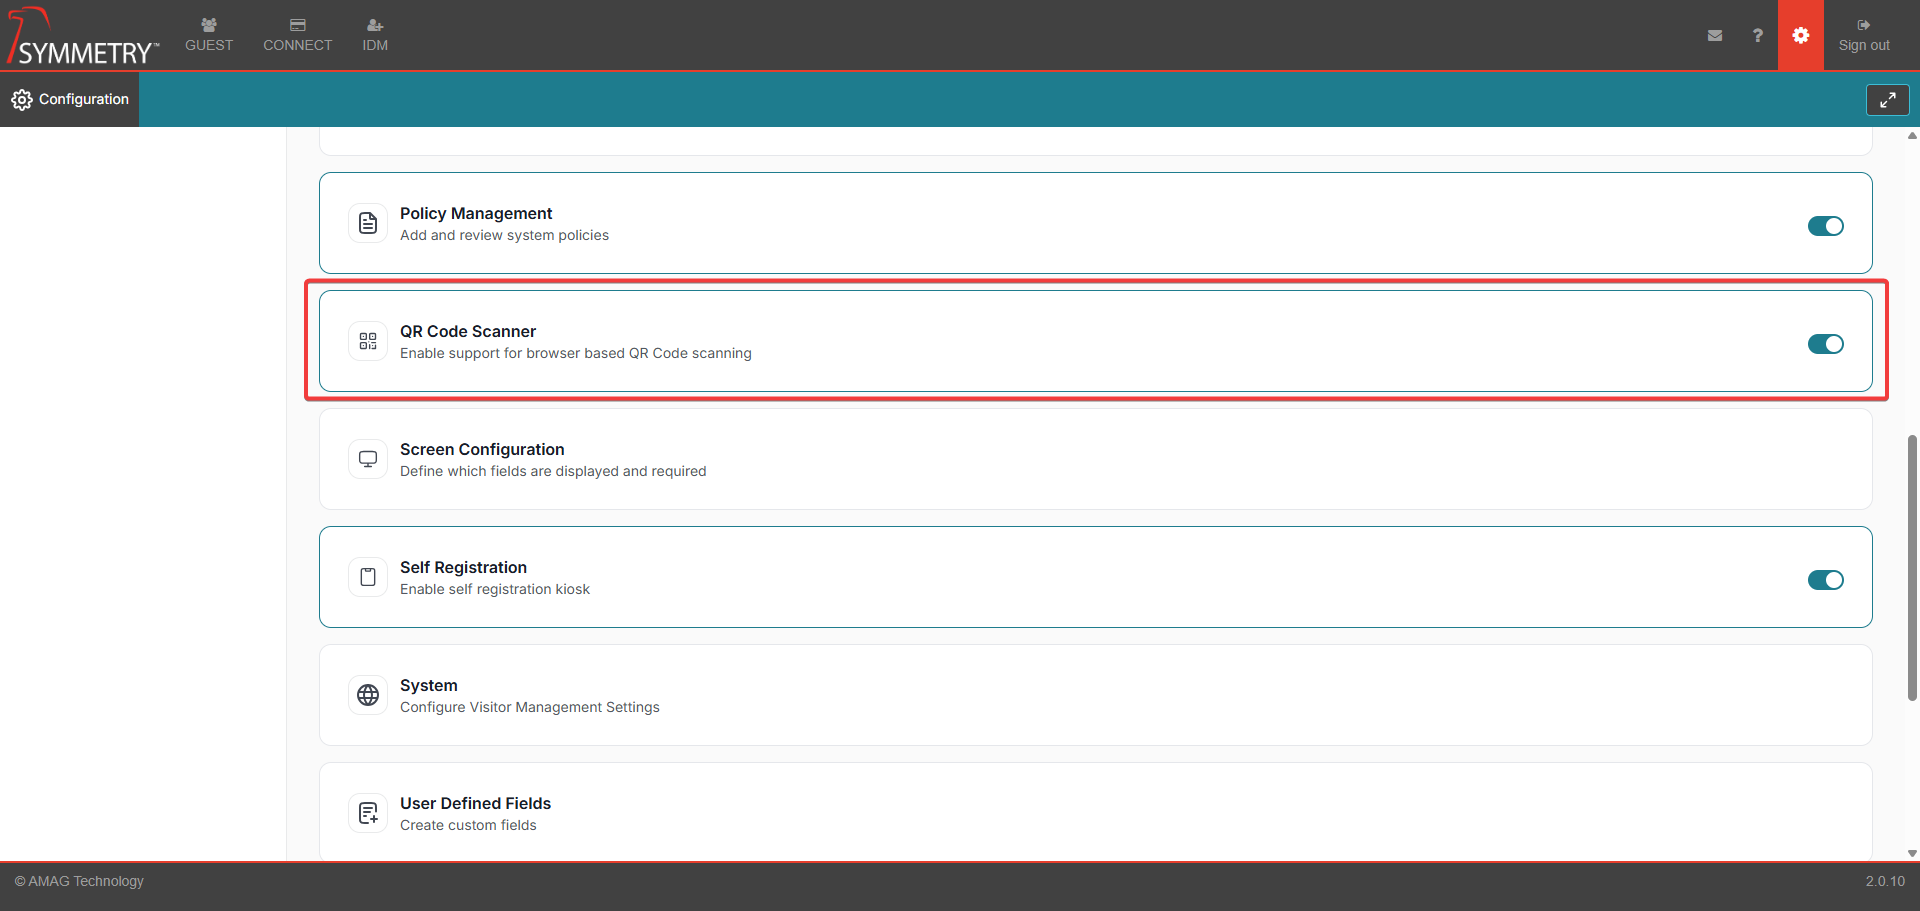This screenshot has width=1920, height=911.
Task: Click the Screen Configuration monitor icon
Action: point(368,459)
